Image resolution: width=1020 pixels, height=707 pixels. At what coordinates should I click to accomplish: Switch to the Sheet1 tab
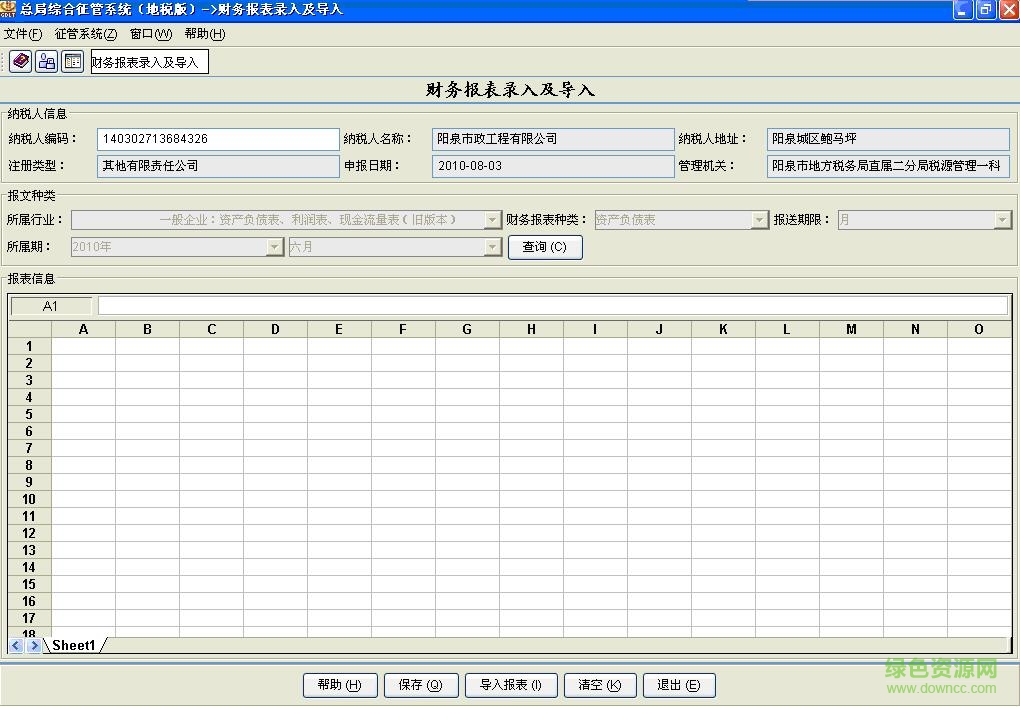tap(73, 645)
